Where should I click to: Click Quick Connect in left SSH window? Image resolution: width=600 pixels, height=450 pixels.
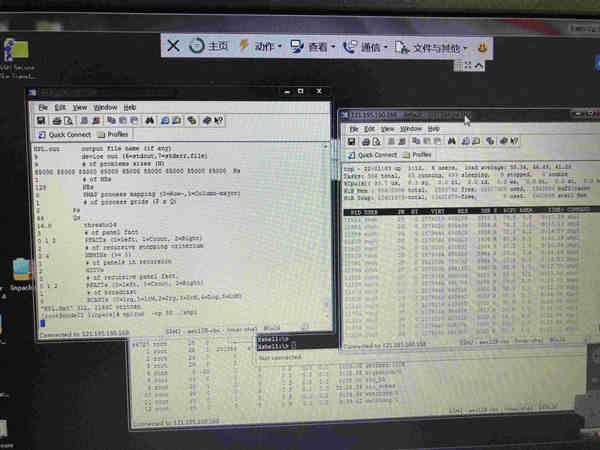pos(65,135)
